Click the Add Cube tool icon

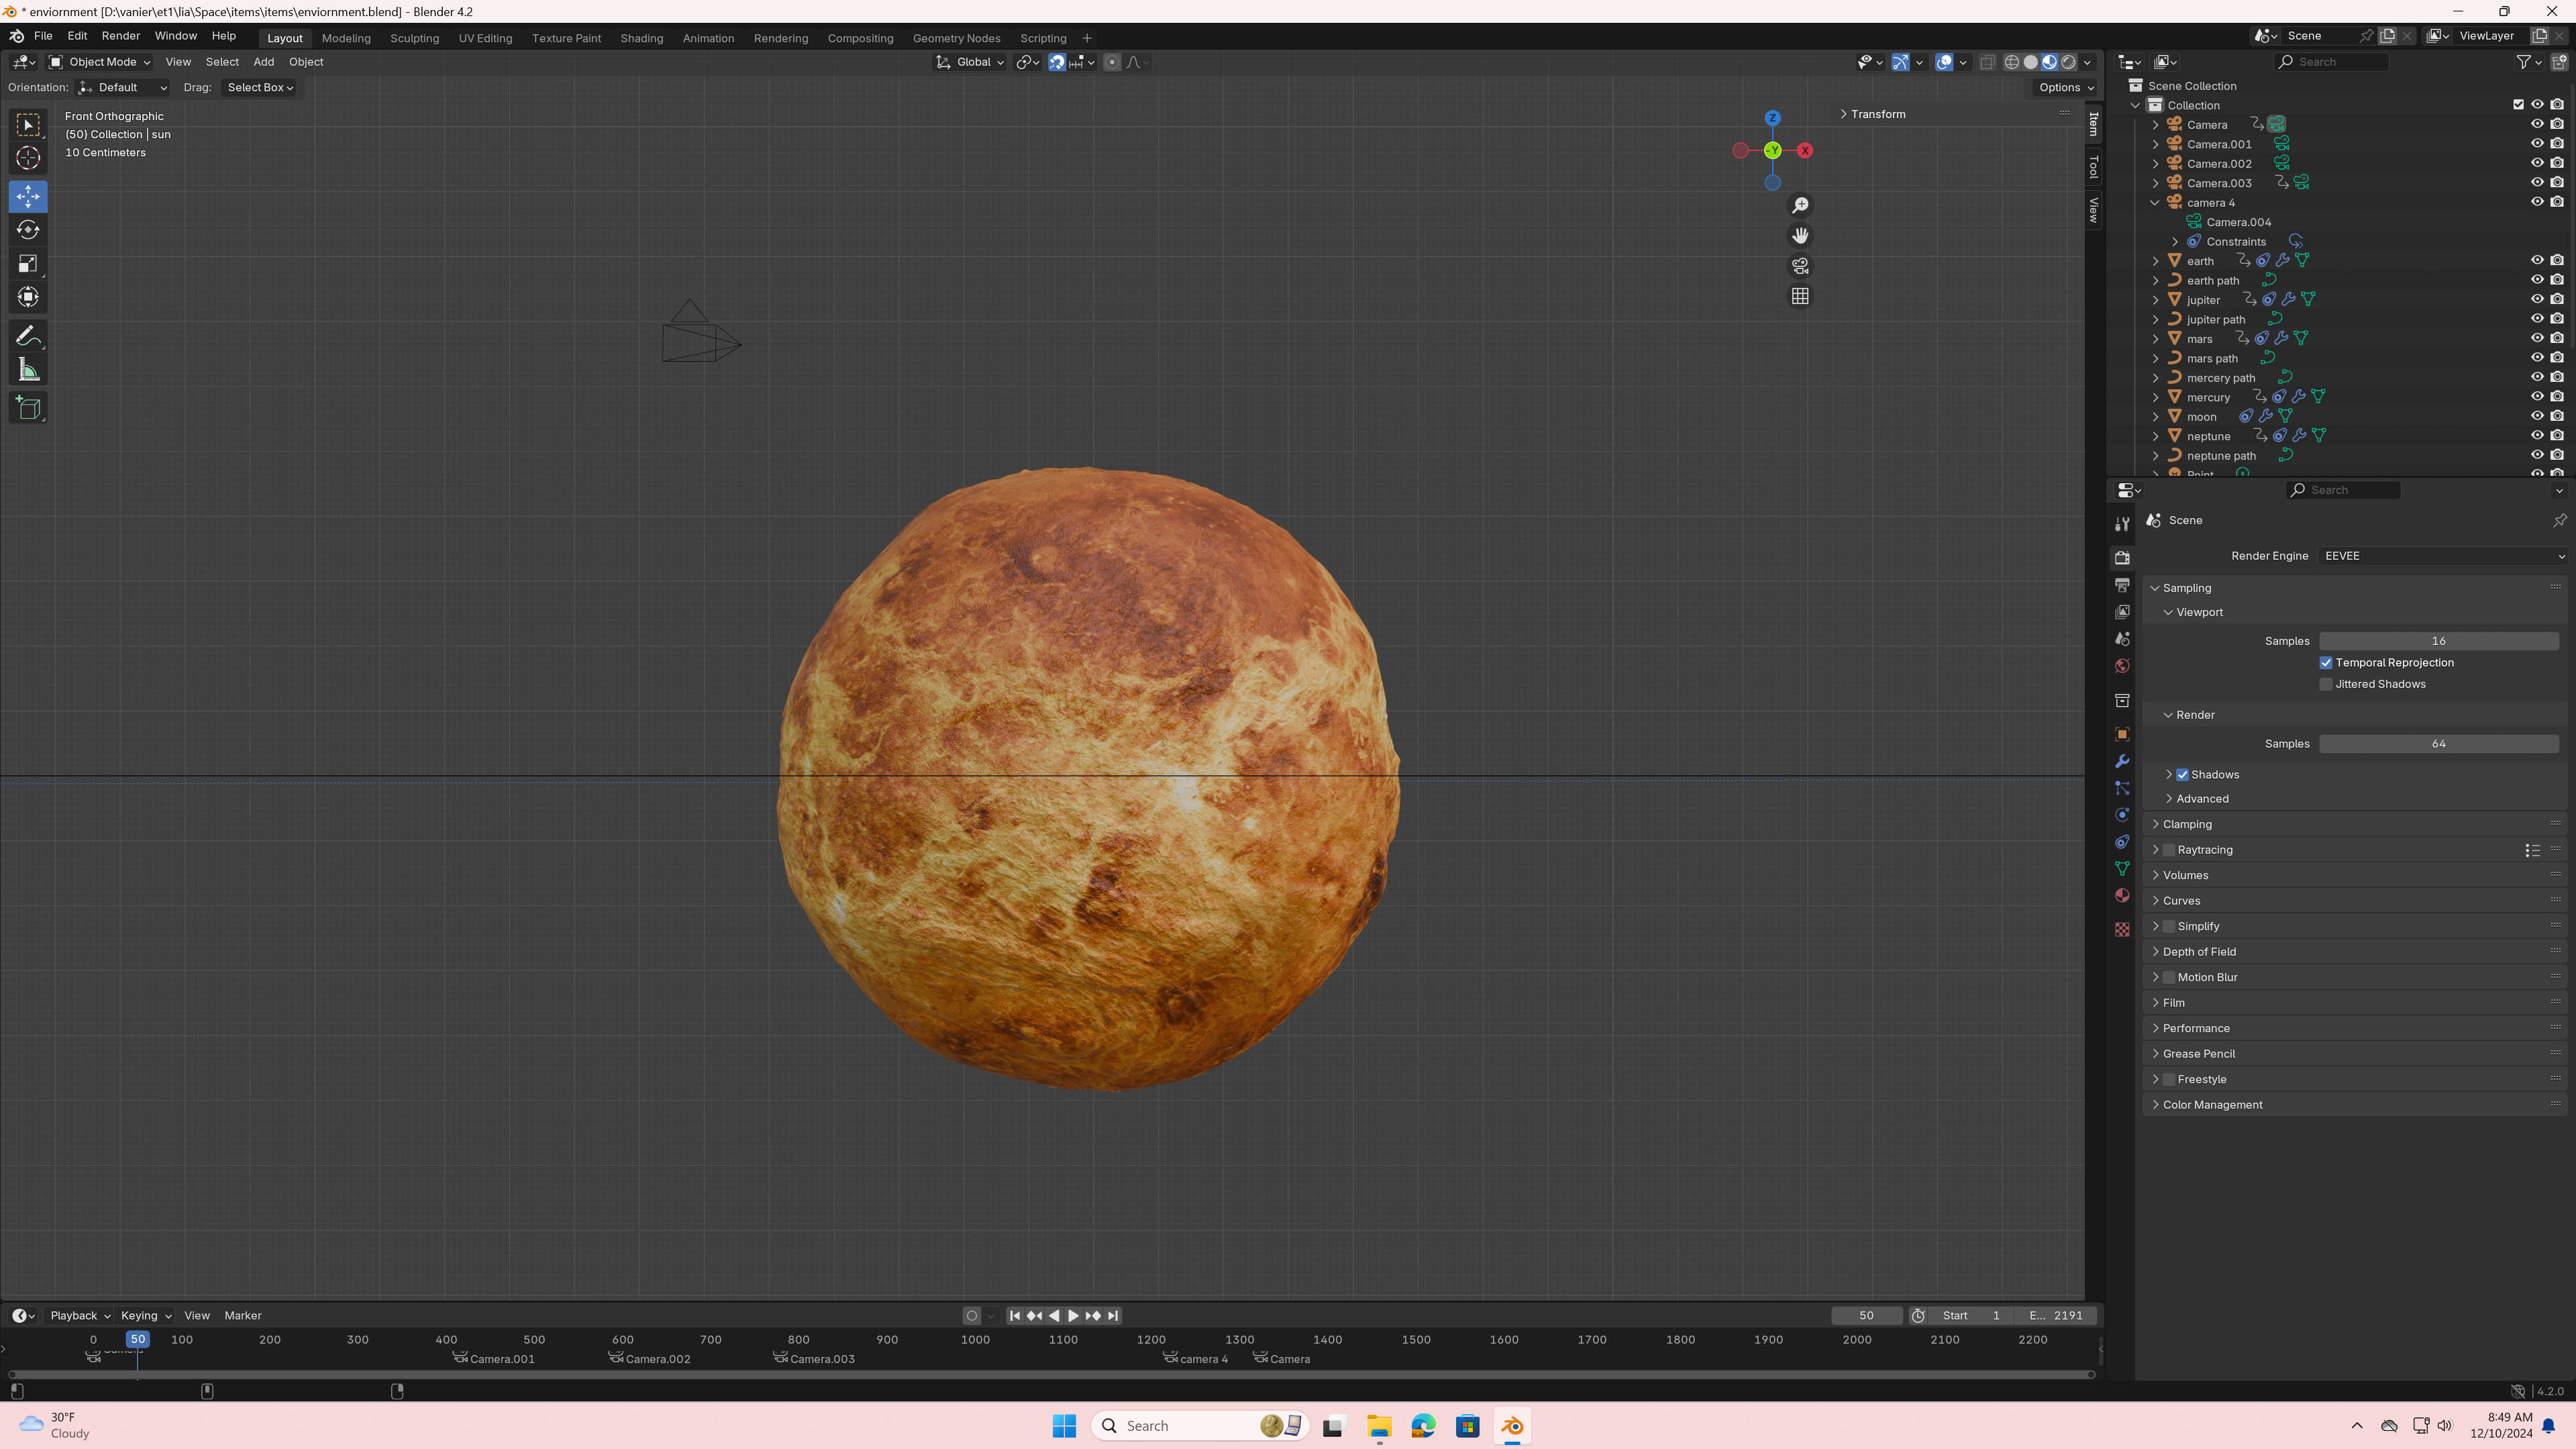(x=28, y=408)
